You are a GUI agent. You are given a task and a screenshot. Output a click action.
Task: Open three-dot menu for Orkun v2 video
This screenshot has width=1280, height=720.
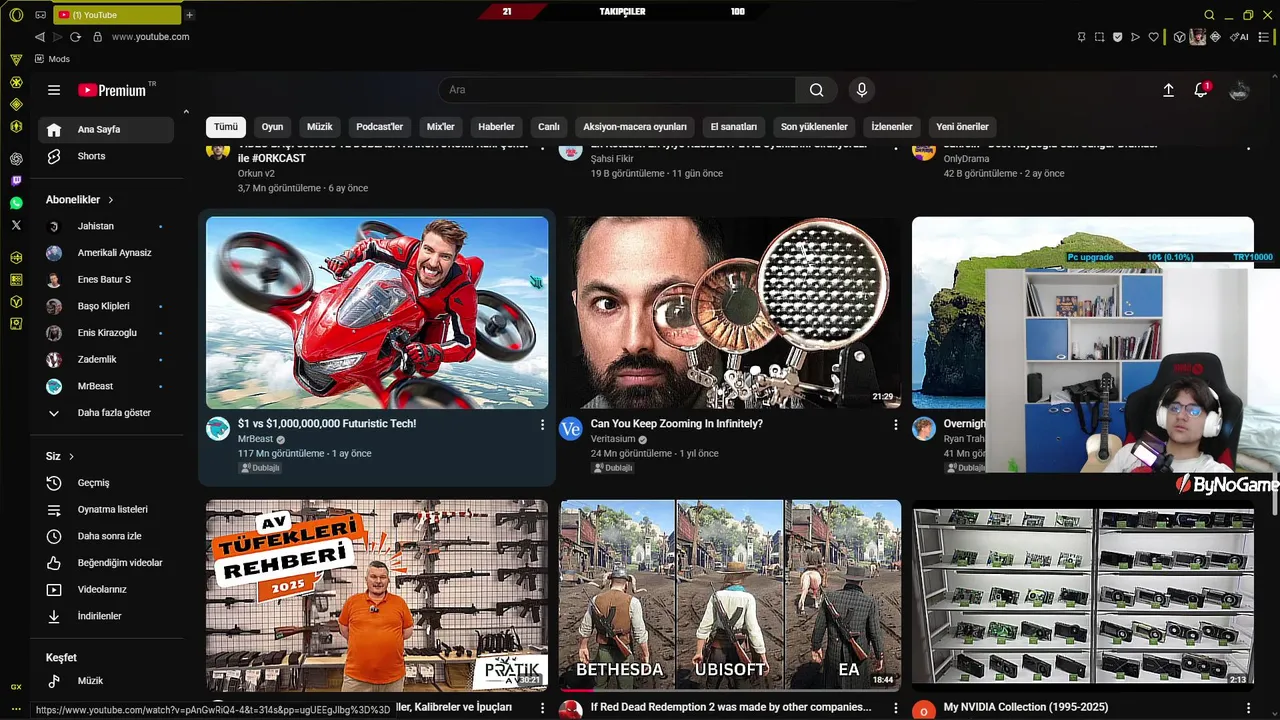click(543, 148)
